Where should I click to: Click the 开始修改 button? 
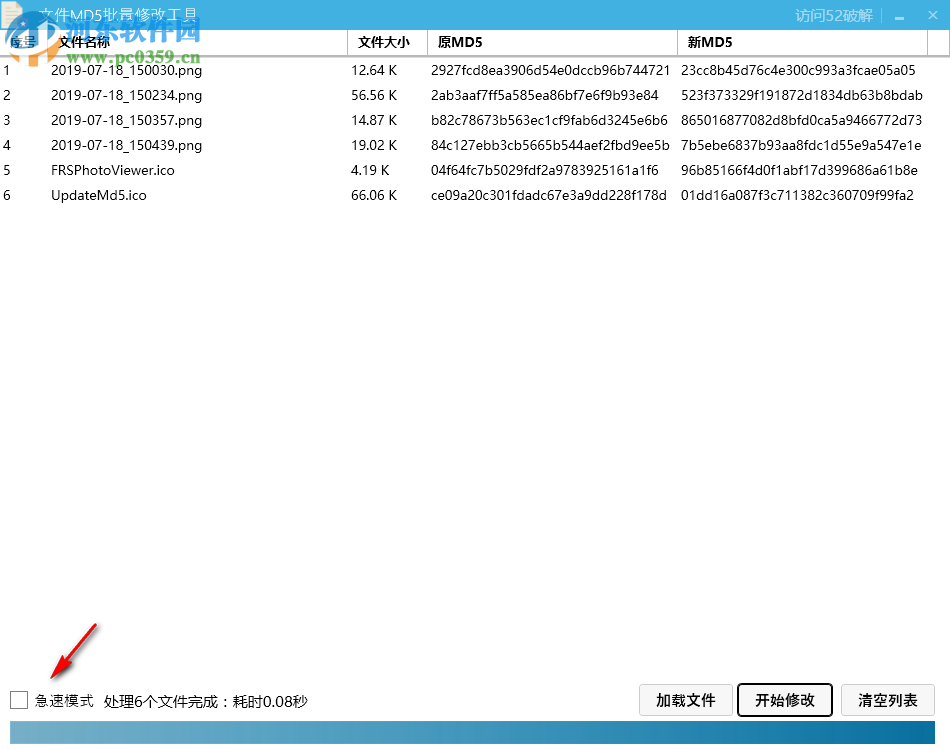point(784,700)
